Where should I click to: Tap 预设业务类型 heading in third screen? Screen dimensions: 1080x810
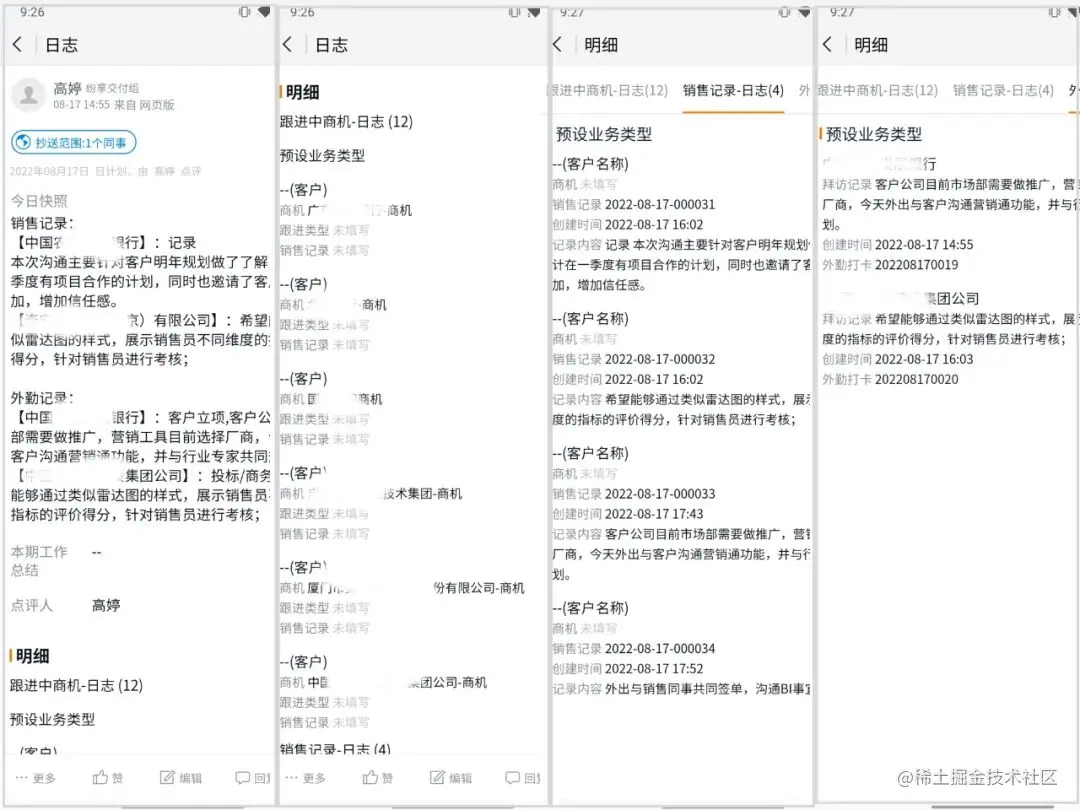pos(603,134)
